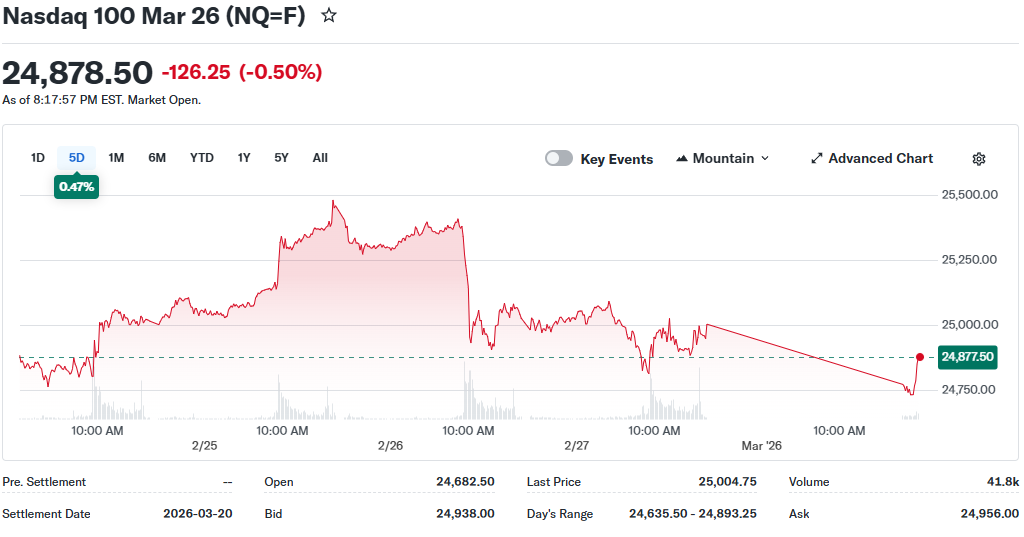This screenshot has height=537, width=1024.
Task: Click the 25,000.00 y-axis label
Action: 969,325
